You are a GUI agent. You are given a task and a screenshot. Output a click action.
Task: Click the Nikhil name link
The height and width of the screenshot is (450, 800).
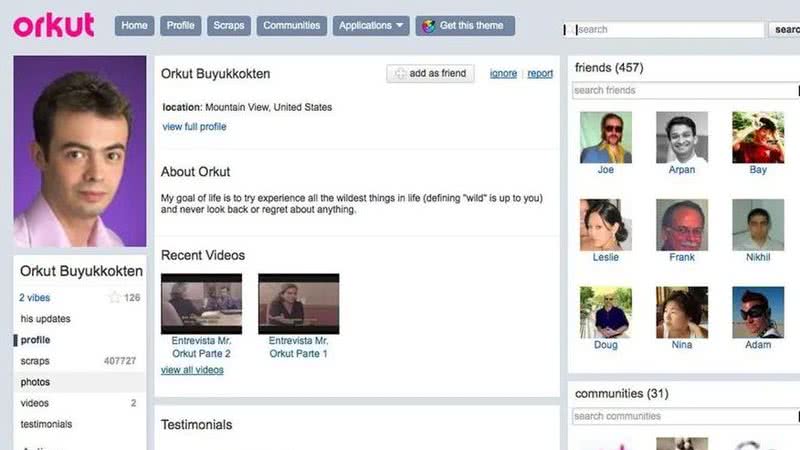758,257
